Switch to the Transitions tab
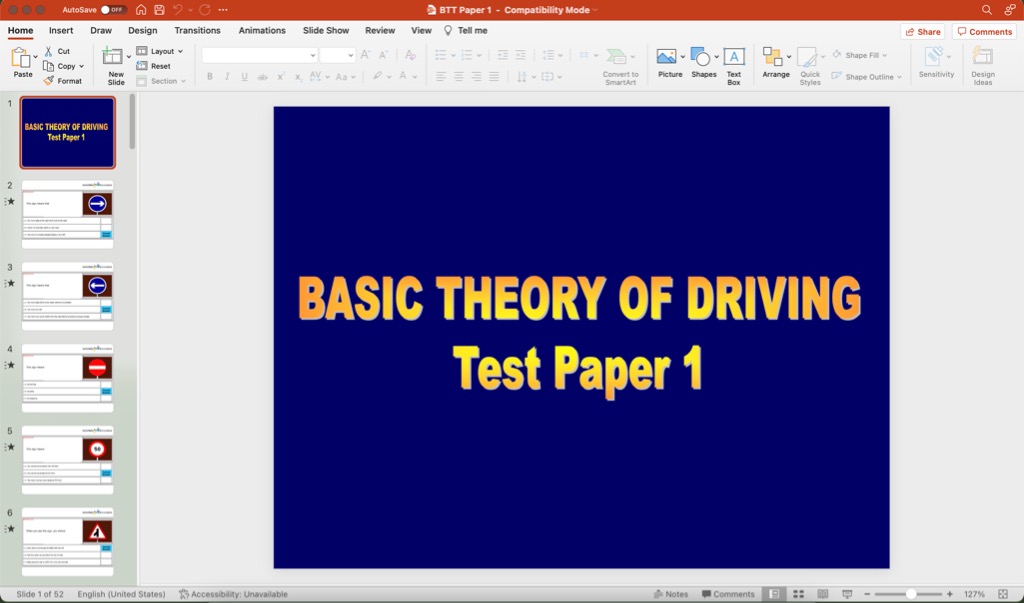Screen dimensions: 1024x603 pos(197,30)
